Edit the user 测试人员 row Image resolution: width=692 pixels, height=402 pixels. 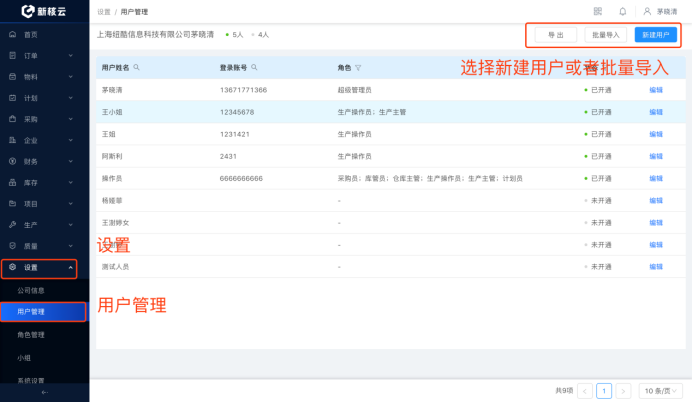tap(656, 267)
